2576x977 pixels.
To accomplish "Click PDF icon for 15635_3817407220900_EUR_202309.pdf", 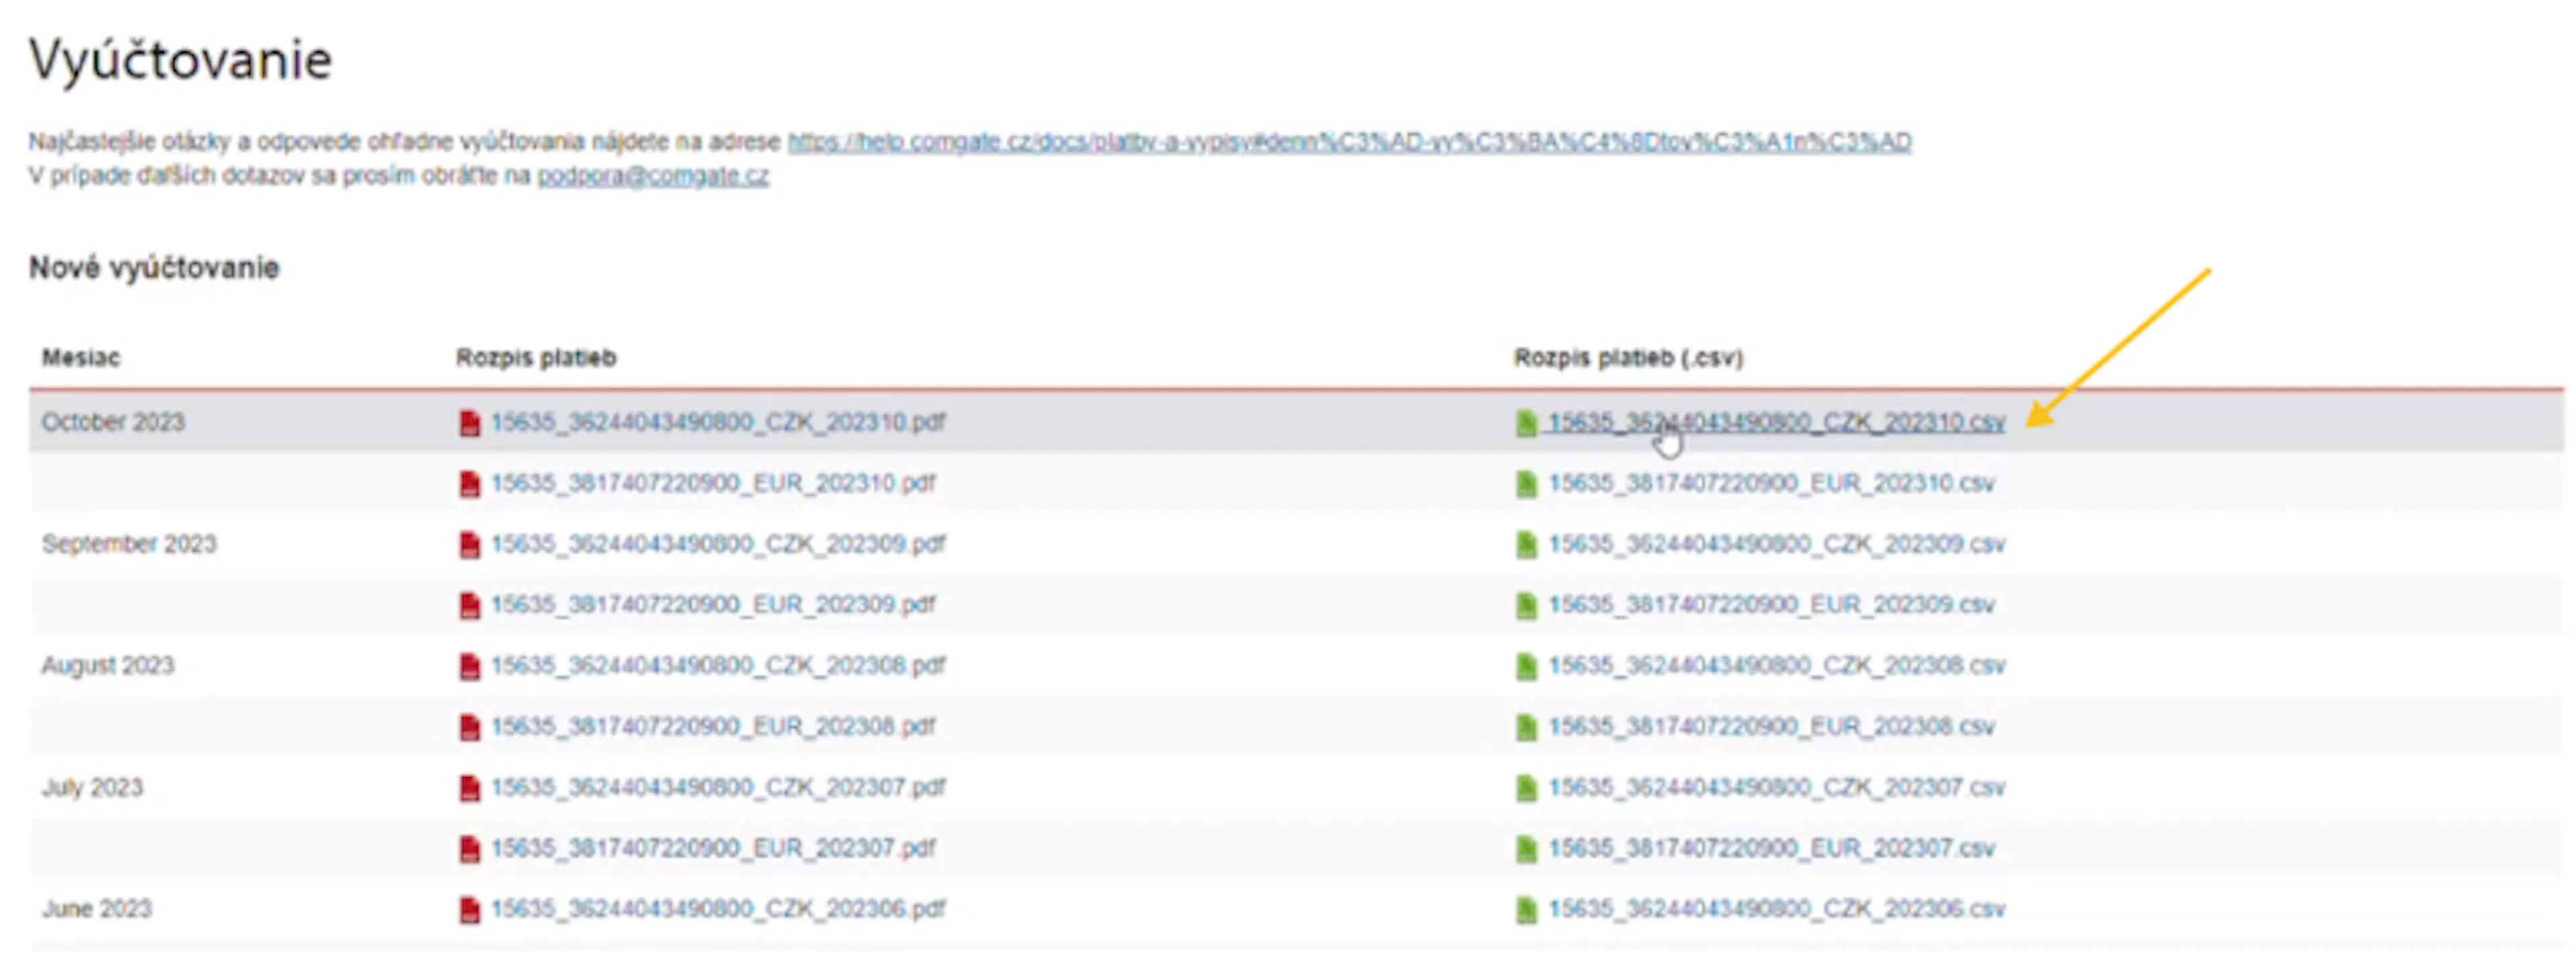I will [469, 606].
